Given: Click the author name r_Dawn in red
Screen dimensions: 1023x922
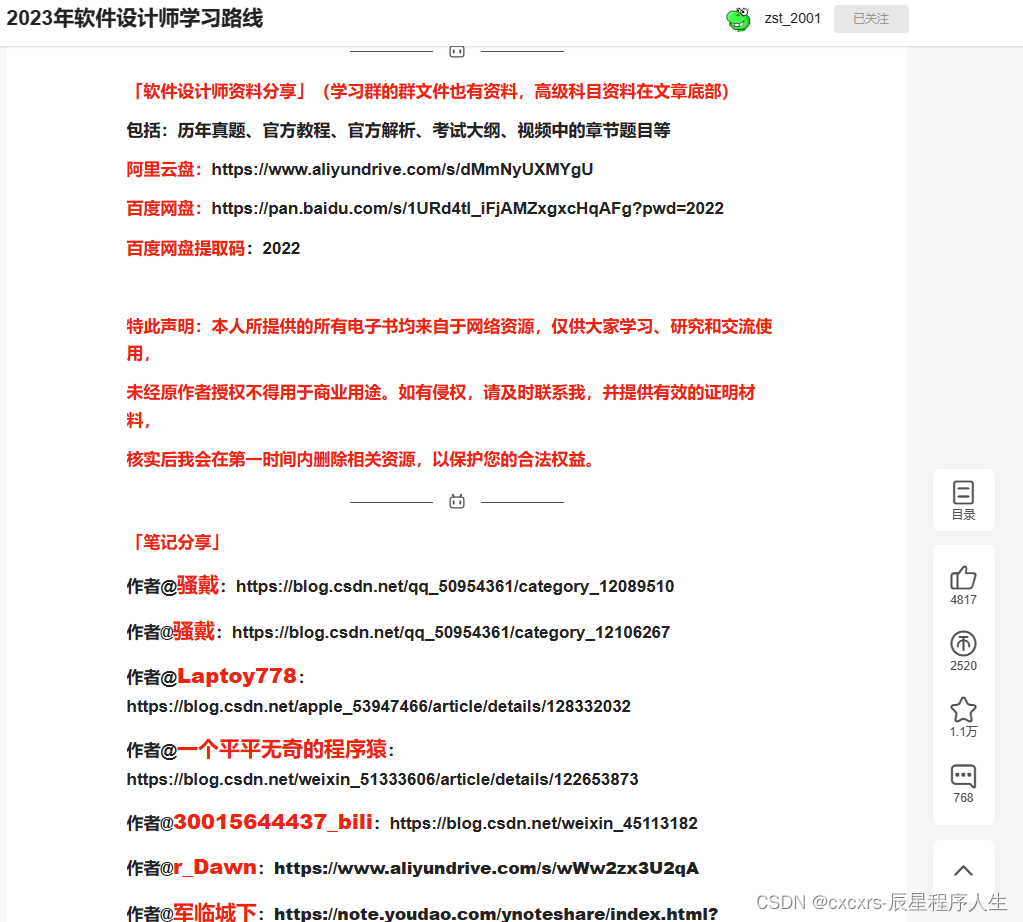Looking at the screenshot, I should [215, 867].
